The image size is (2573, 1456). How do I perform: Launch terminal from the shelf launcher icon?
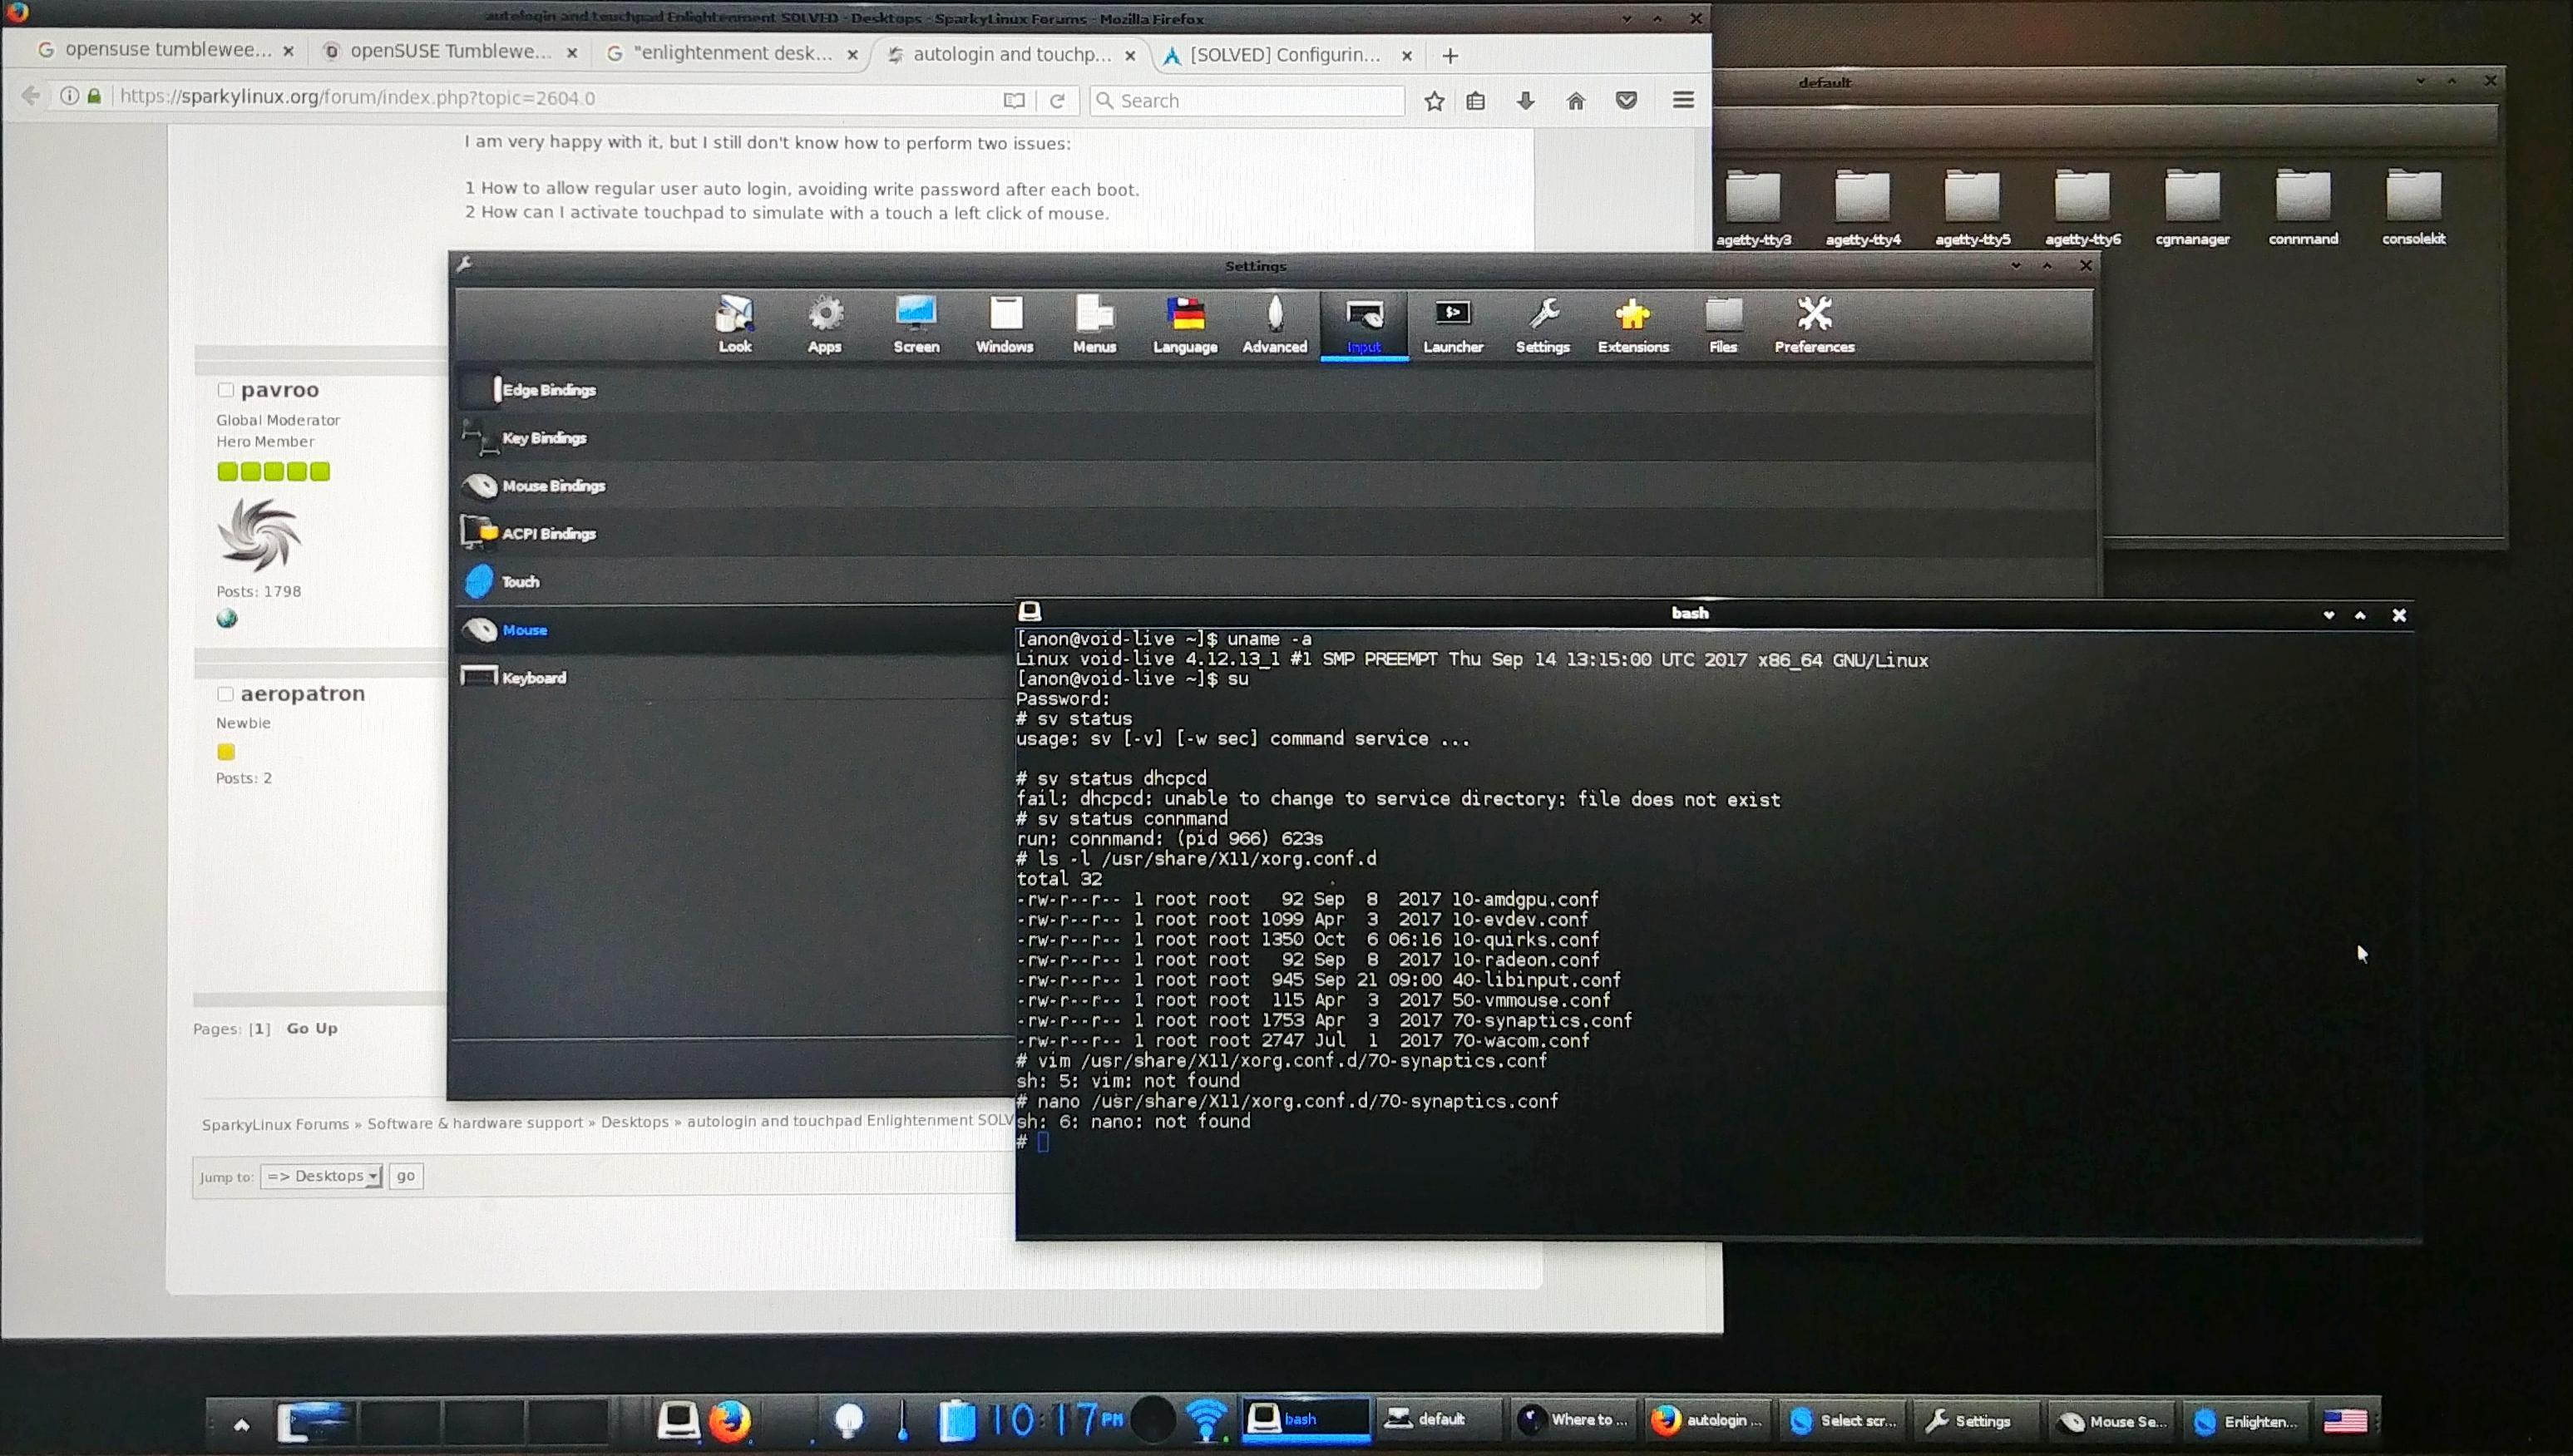[677, 1420]
